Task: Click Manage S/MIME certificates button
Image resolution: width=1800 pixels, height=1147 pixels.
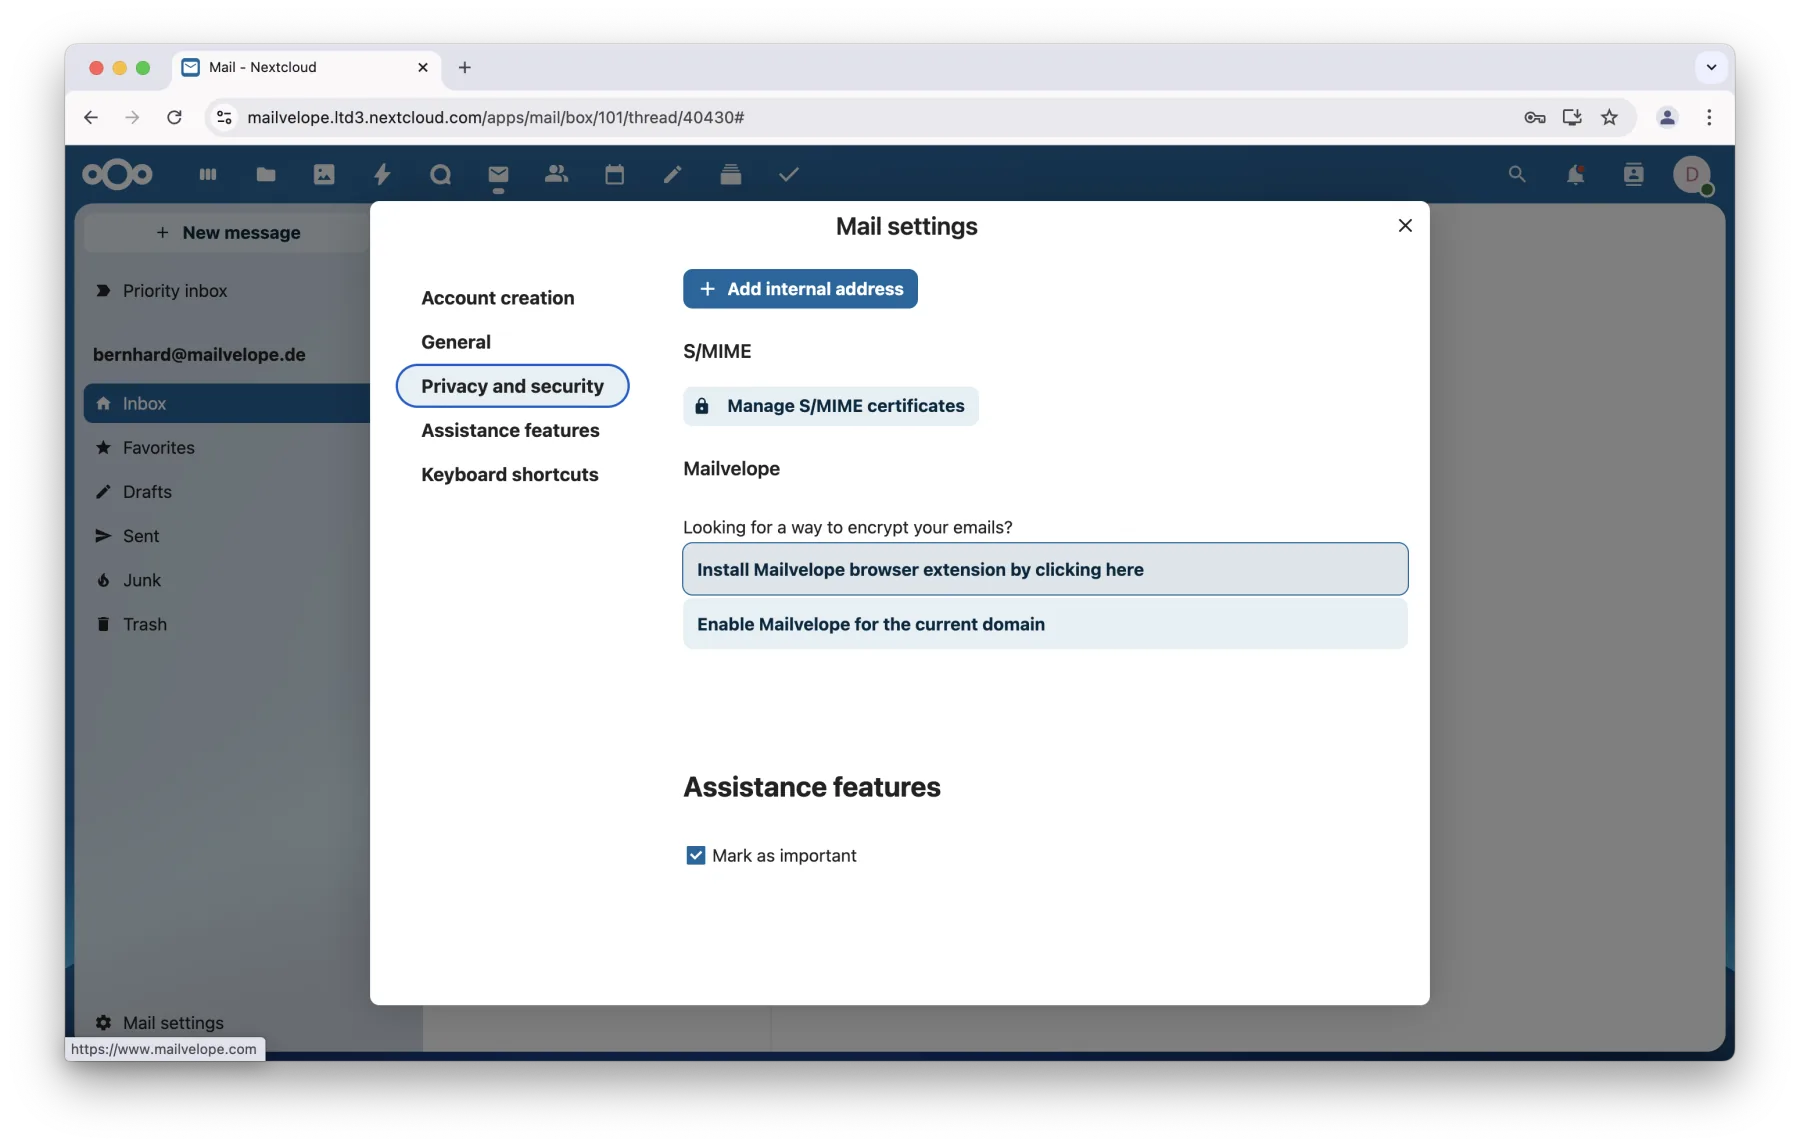Action: (x=830, y=406)
